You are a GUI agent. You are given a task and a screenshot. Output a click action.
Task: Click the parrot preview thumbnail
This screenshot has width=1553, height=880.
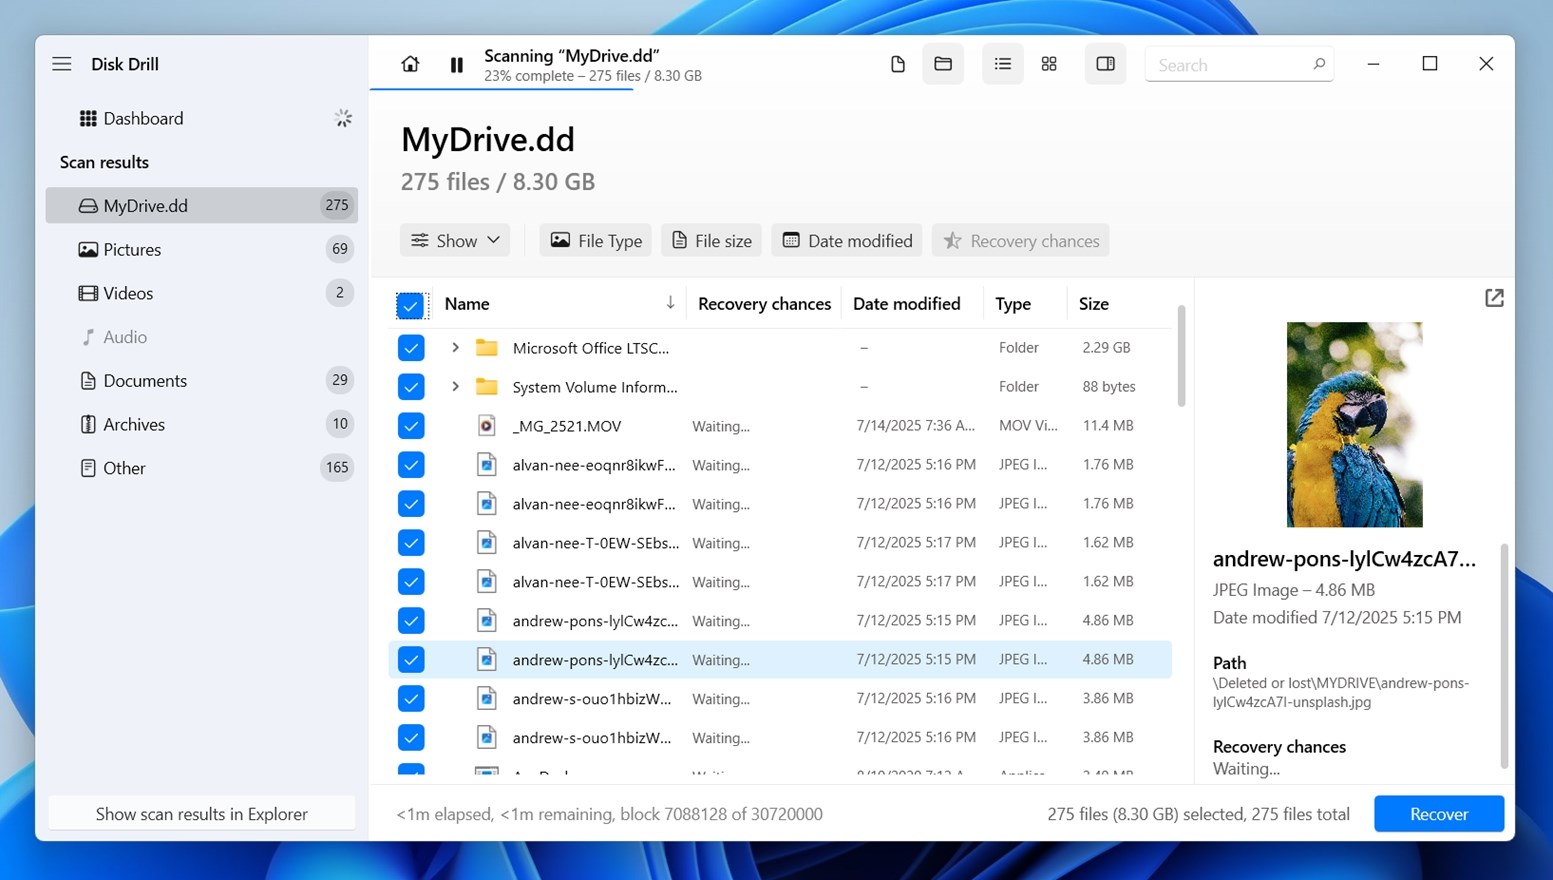1354,424
